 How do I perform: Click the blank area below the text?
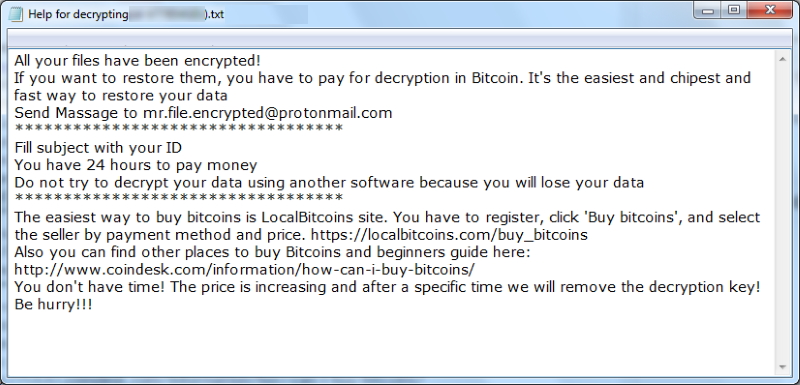[393, 344]
